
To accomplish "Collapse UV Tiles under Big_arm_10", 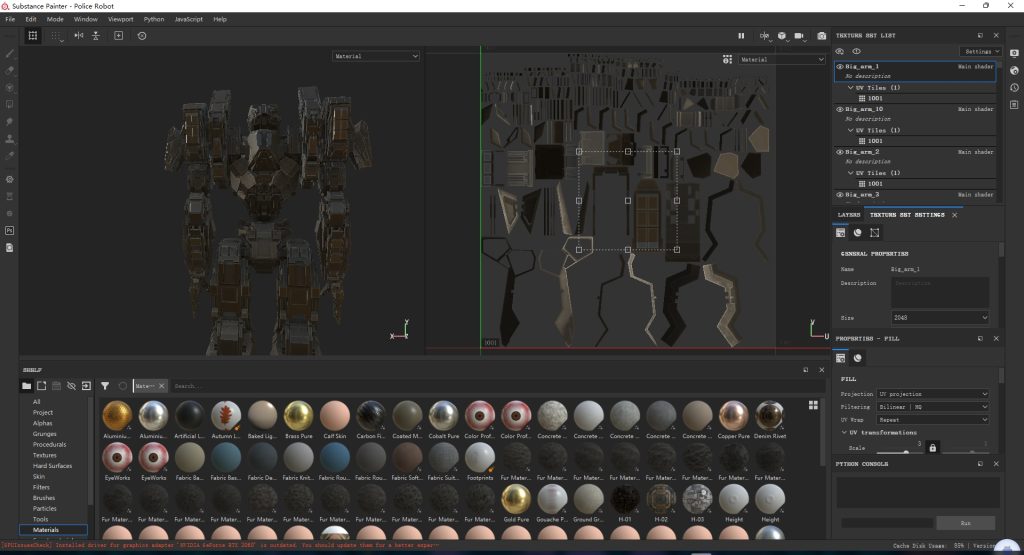I will point(850,131).
